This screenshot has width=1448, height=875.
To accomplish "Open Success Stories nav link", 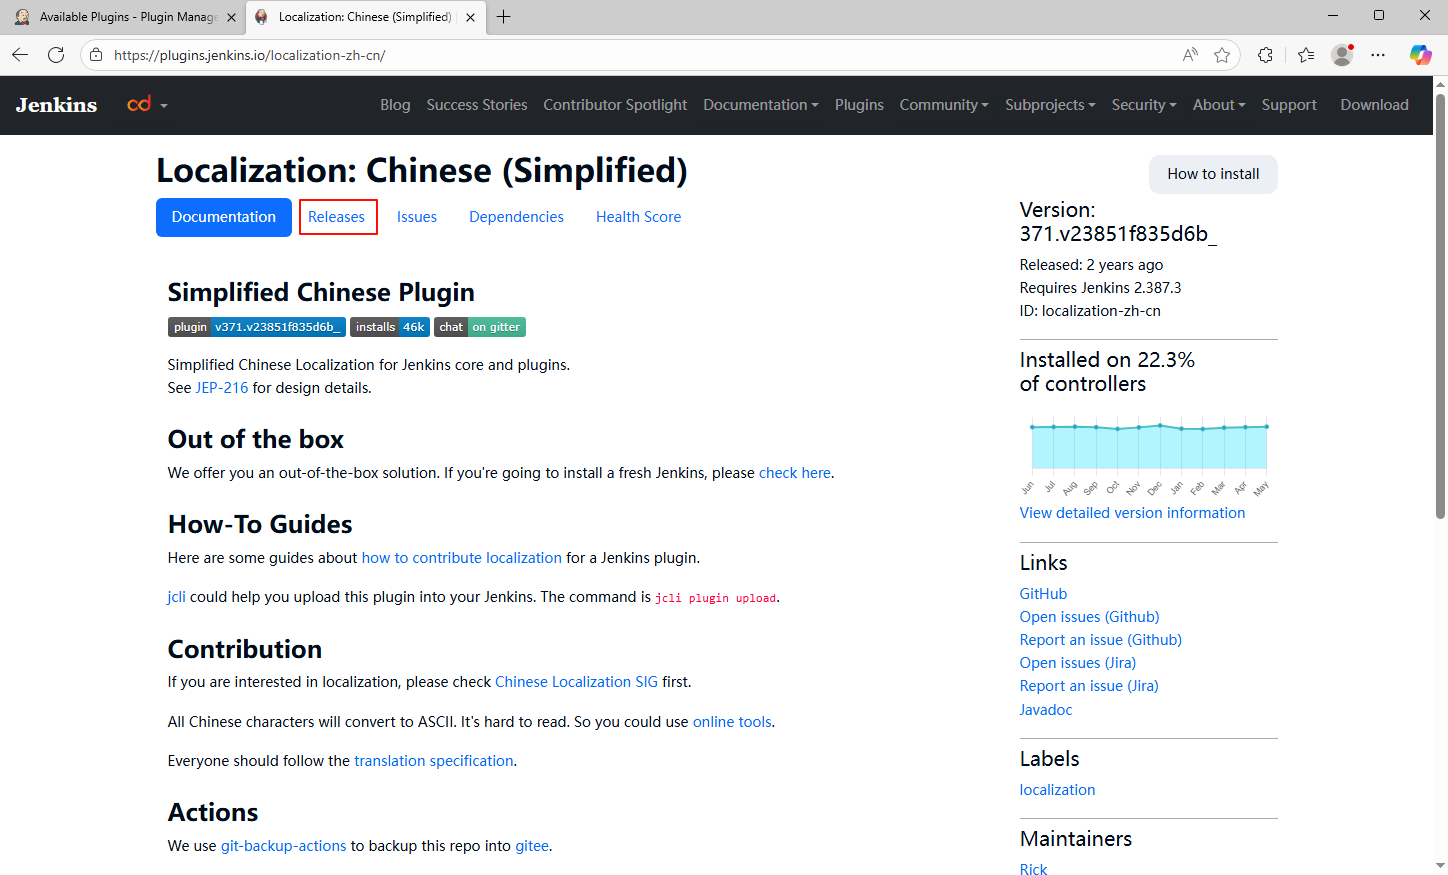I will (x=477, y=105).
